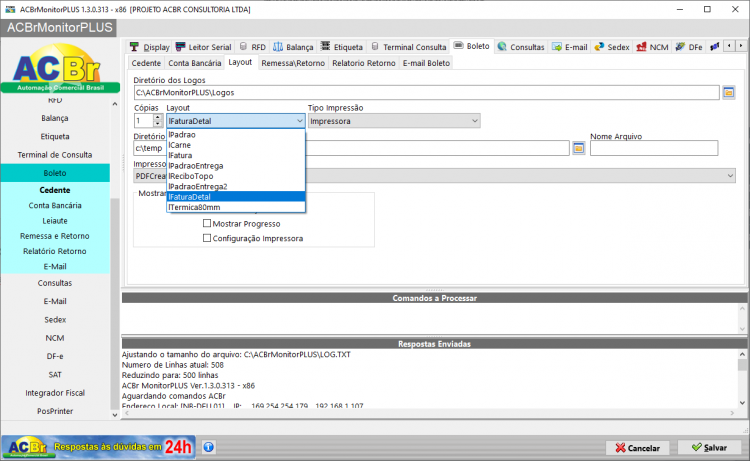This screenshot has width=750, height=461.
Task: Click the Cancelar button
Action: (x=638, y=448)
